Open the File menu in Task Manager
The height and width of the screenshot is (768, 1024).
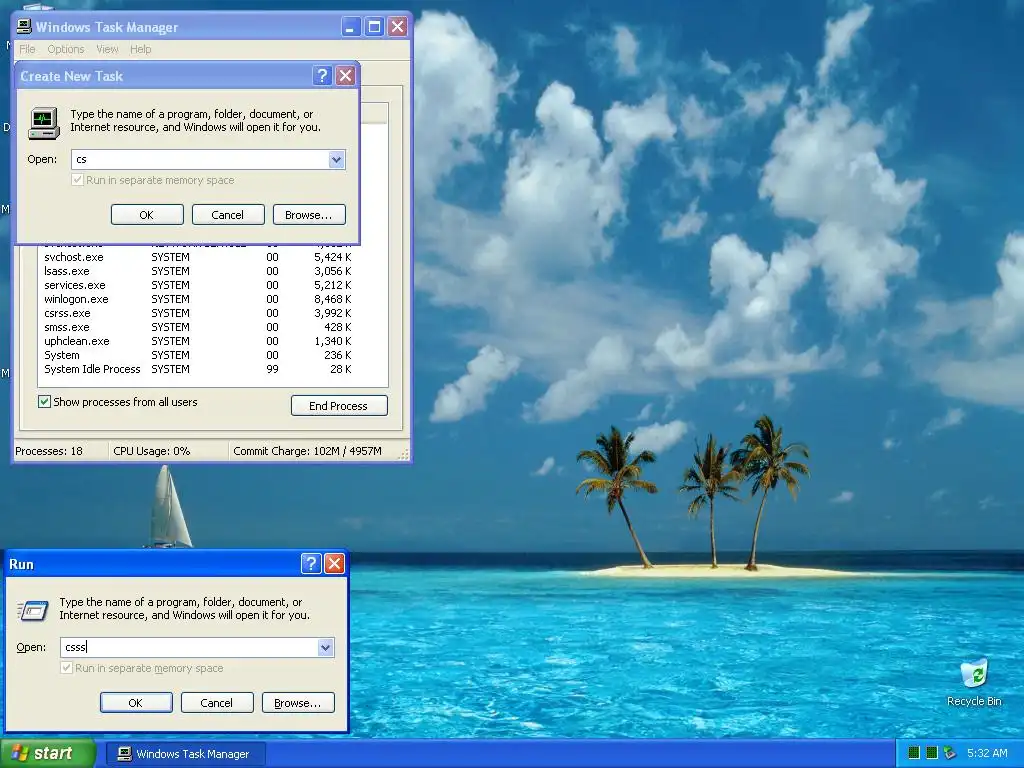tap(27, 49)
